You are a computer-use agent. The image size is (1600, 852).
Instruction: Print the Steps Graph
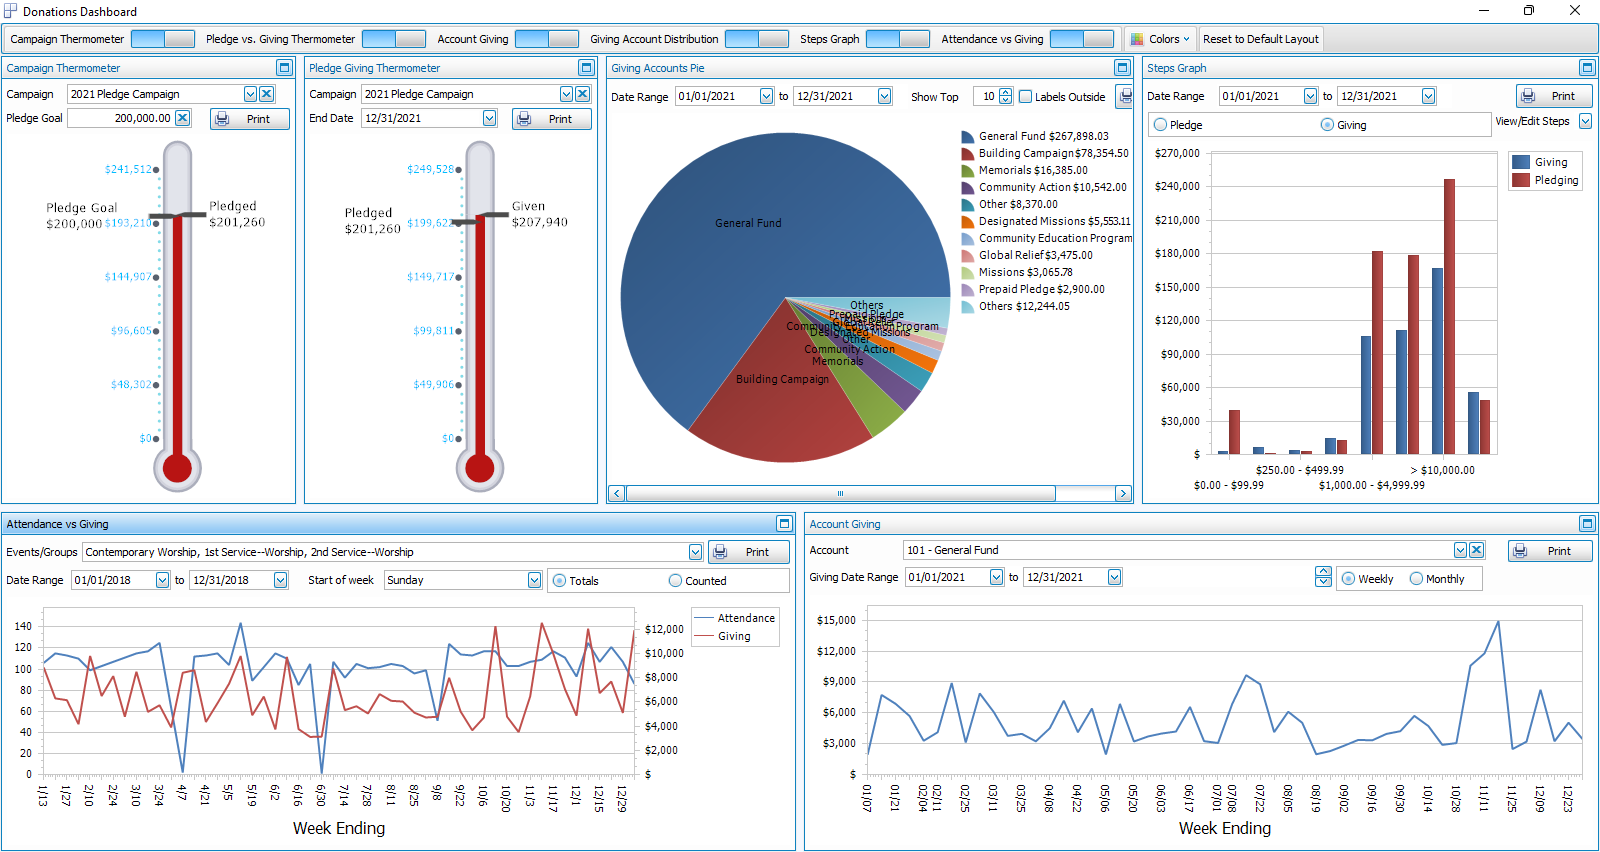click(1553, 96)
